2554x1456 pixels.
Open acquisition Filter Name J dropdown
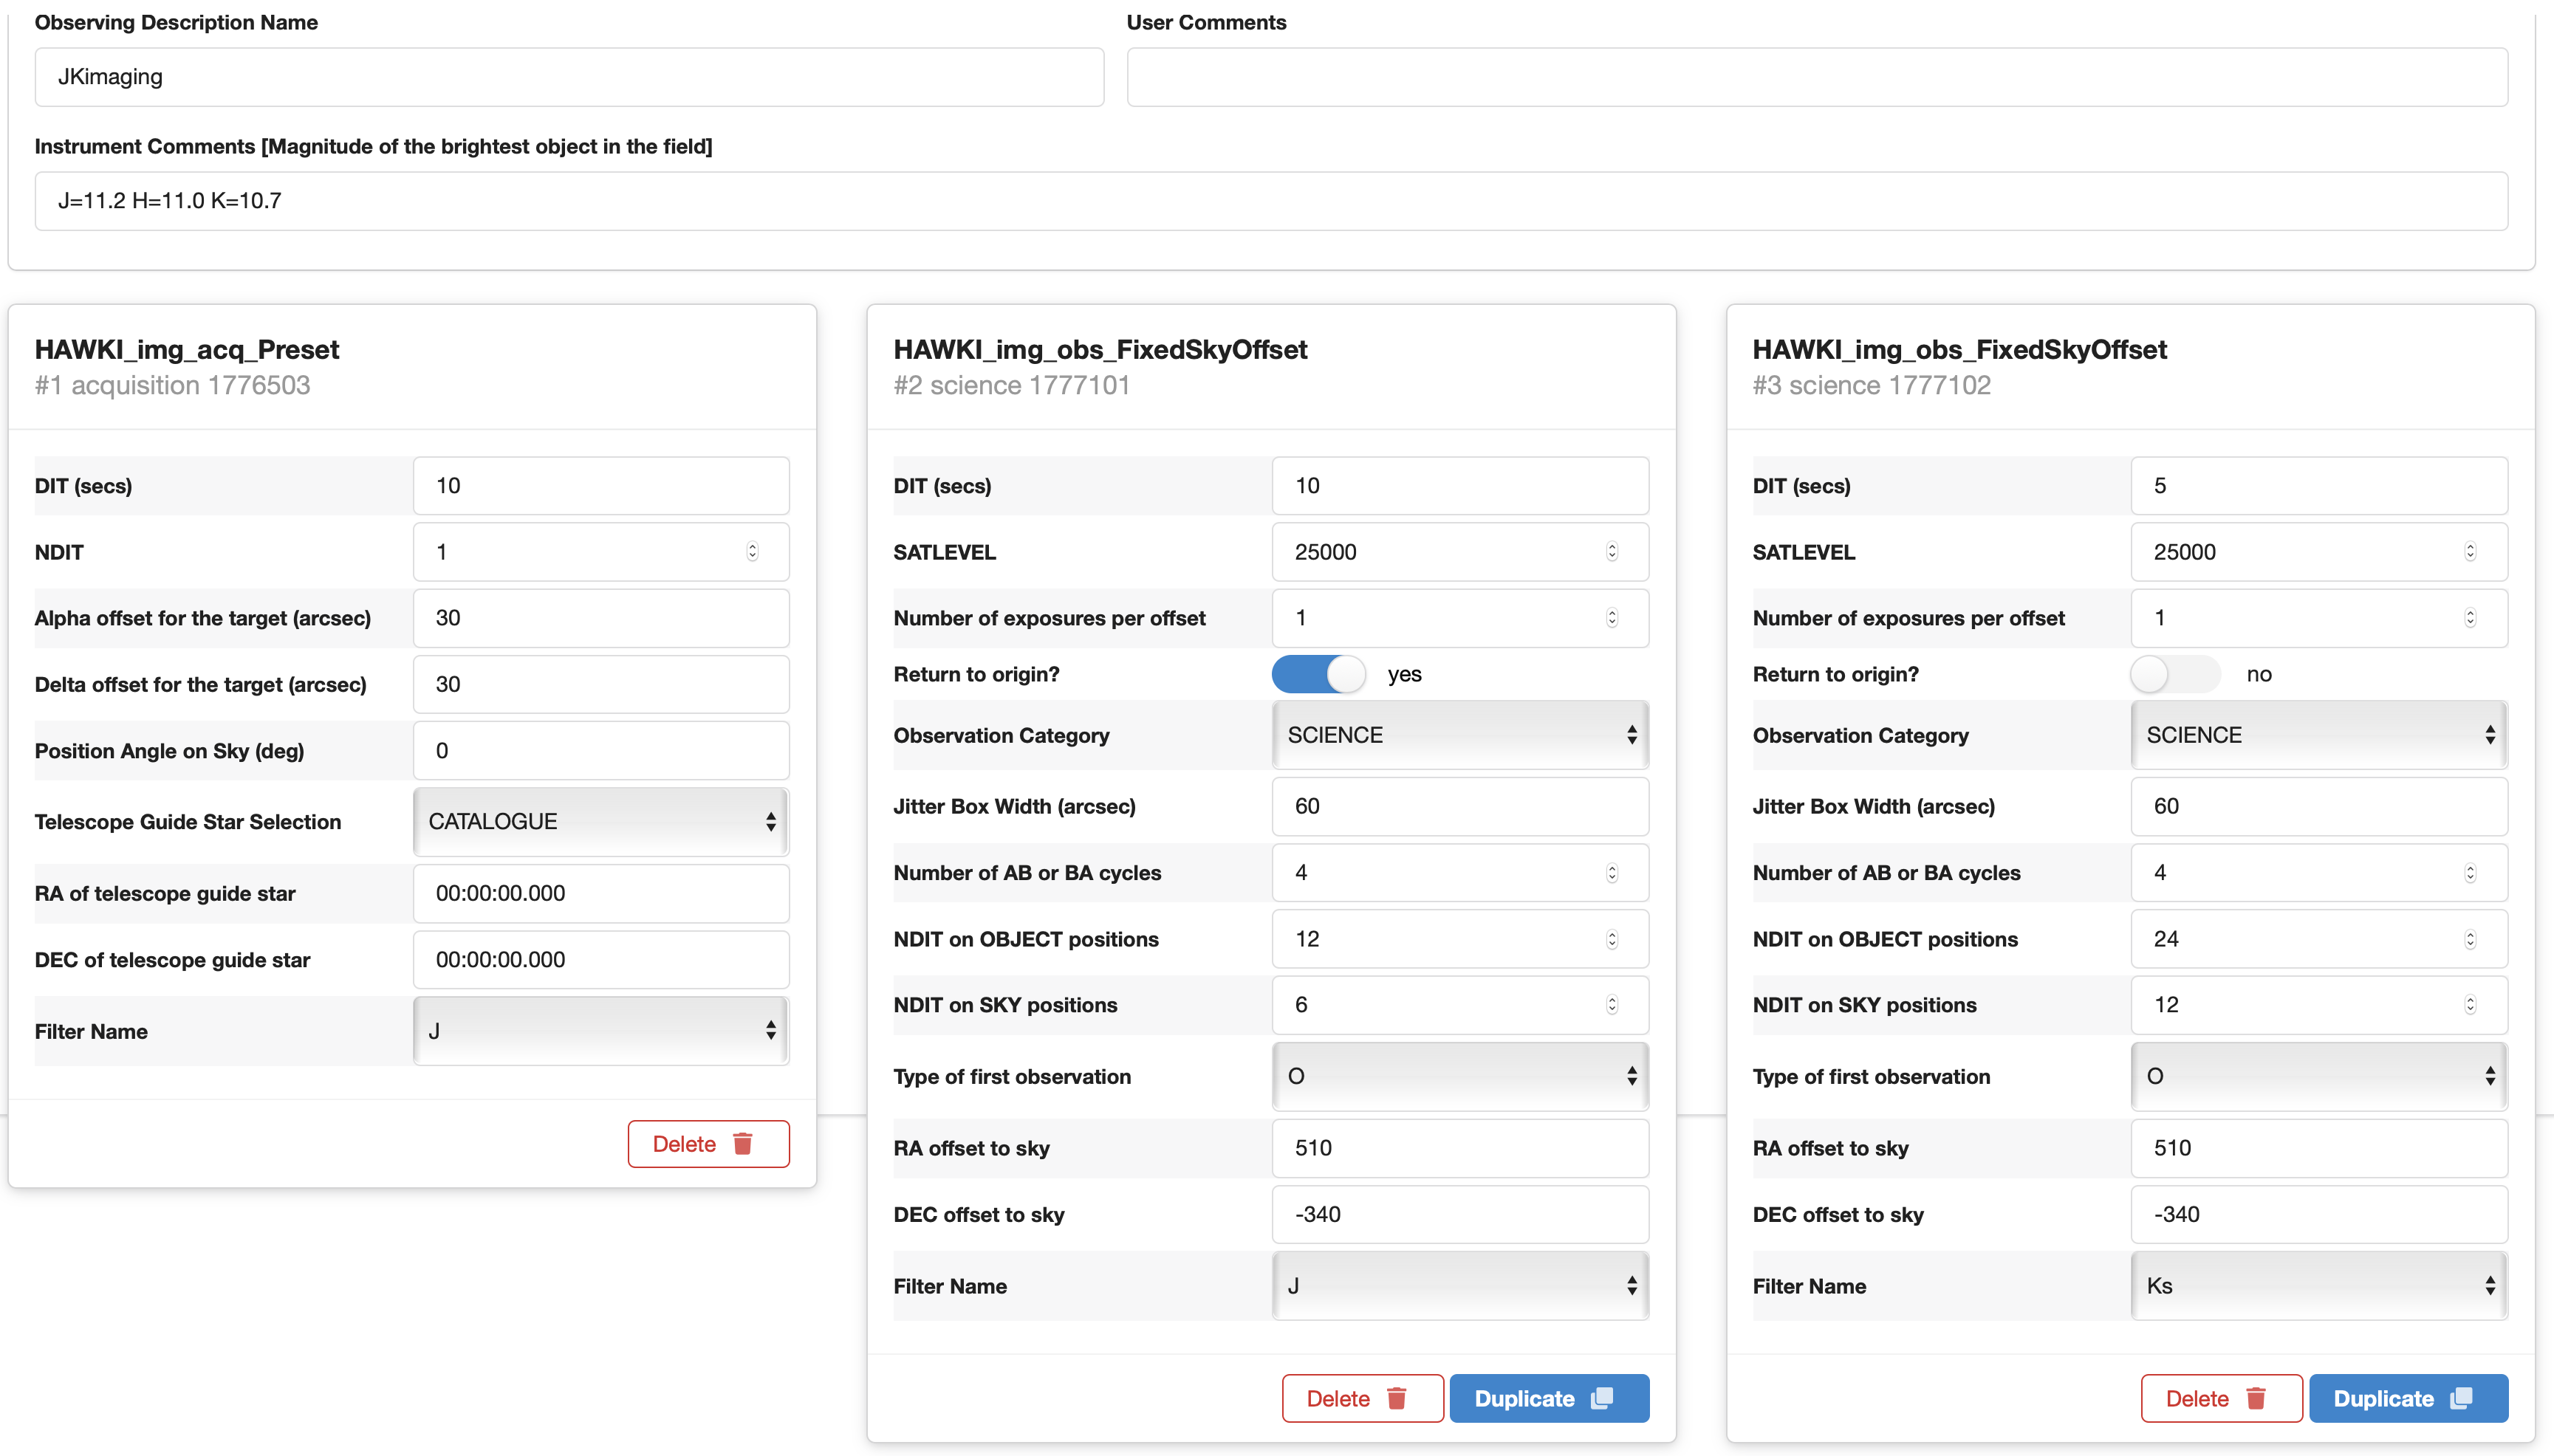(601, 1031)
